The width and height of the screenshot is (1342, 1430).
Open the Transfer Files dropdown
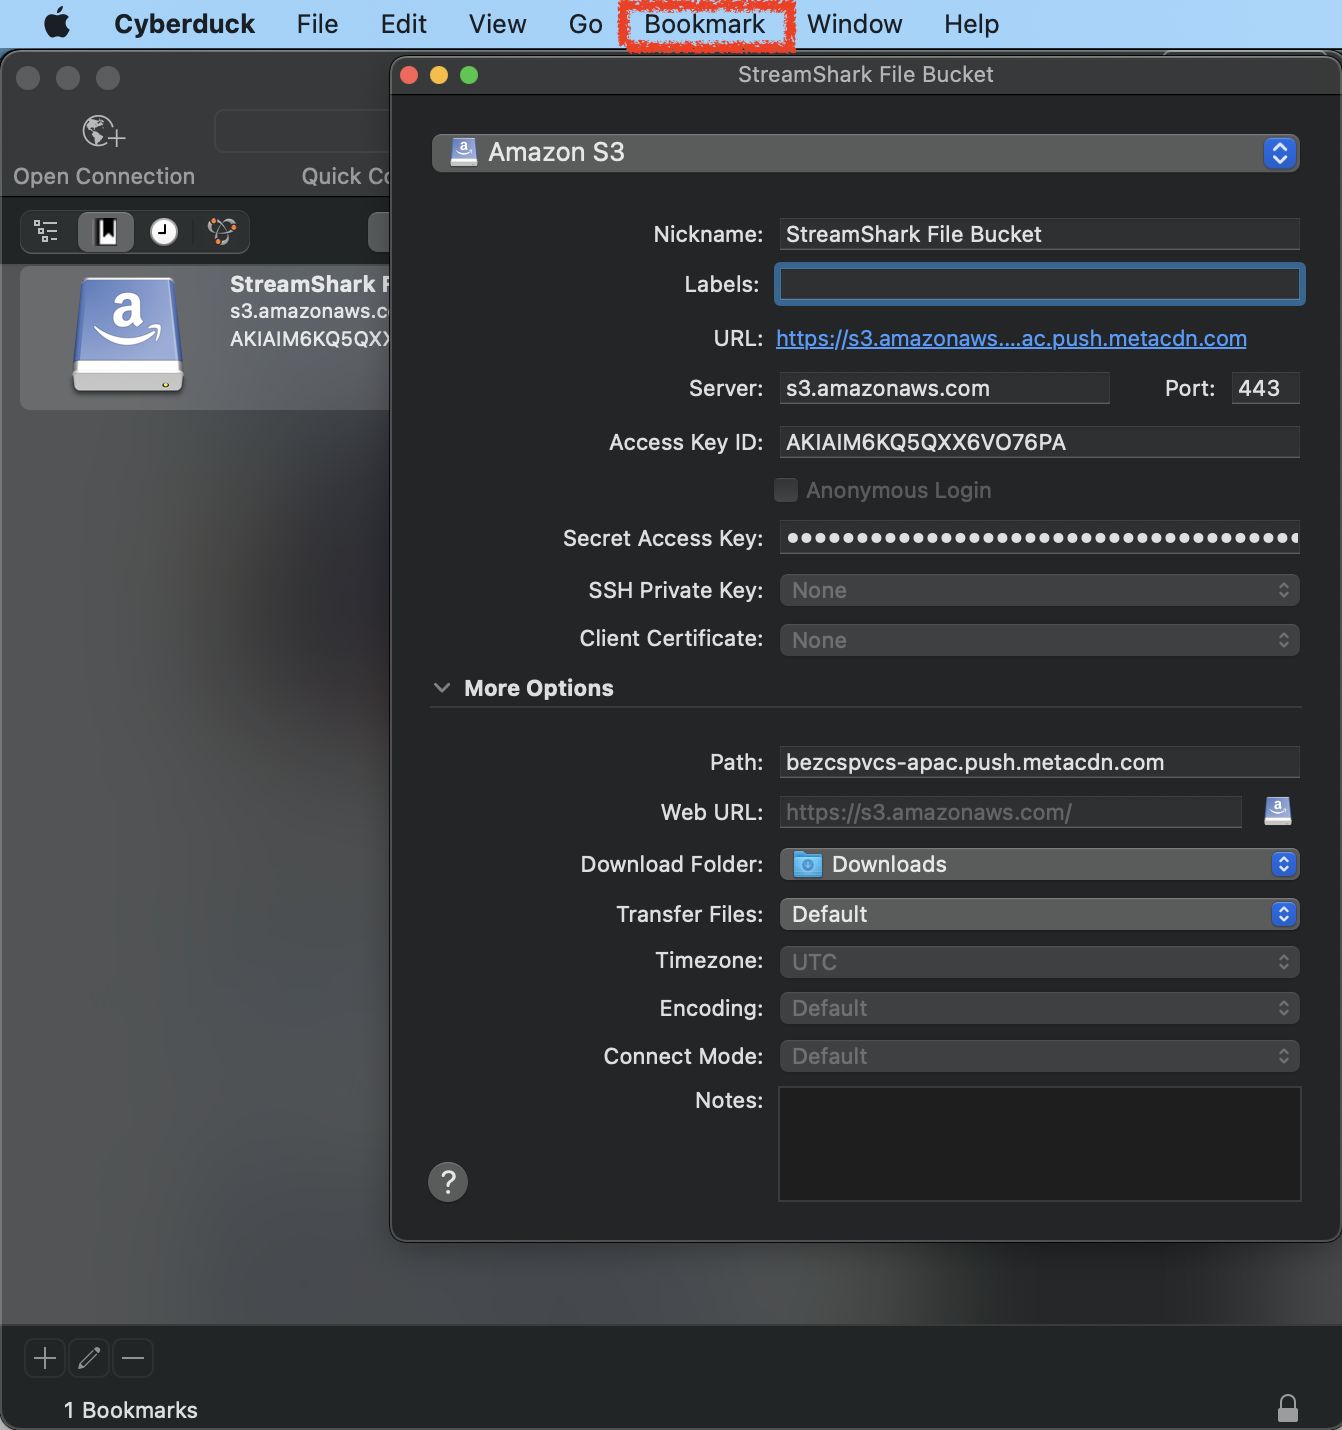point(1039,914)
